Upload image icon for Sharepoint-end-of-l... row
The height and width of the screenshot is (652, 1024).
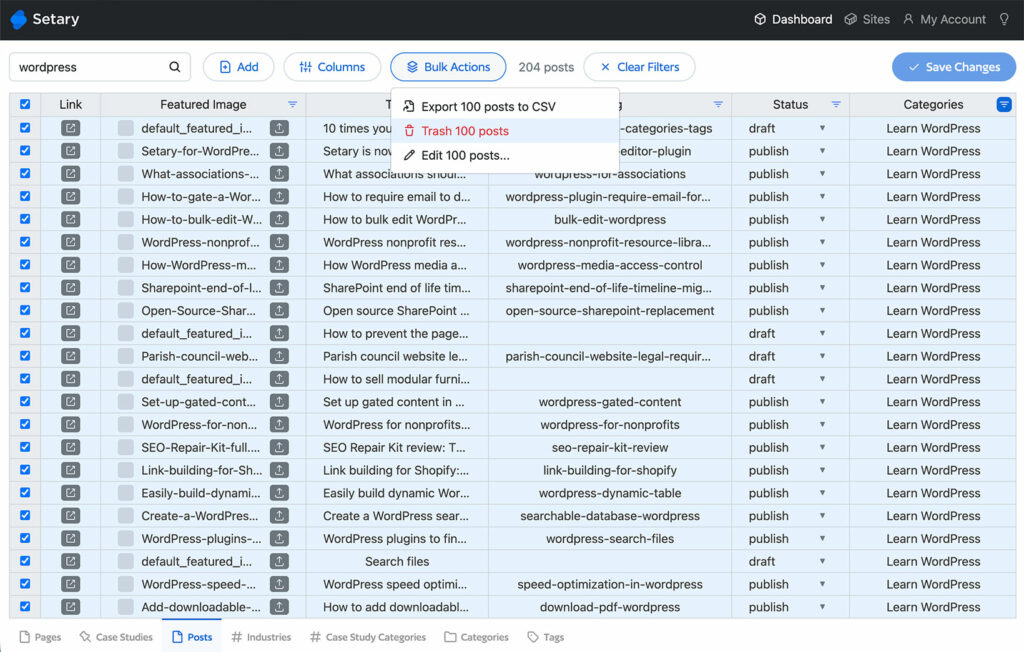coord(279,287)
